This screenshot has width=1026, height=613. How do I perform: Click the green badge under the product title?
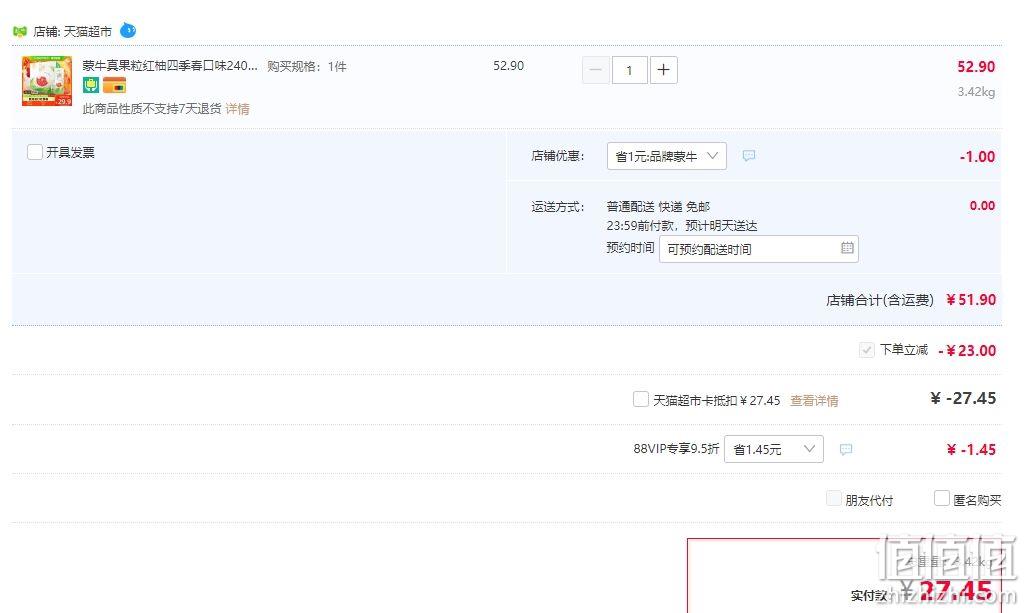91,85
